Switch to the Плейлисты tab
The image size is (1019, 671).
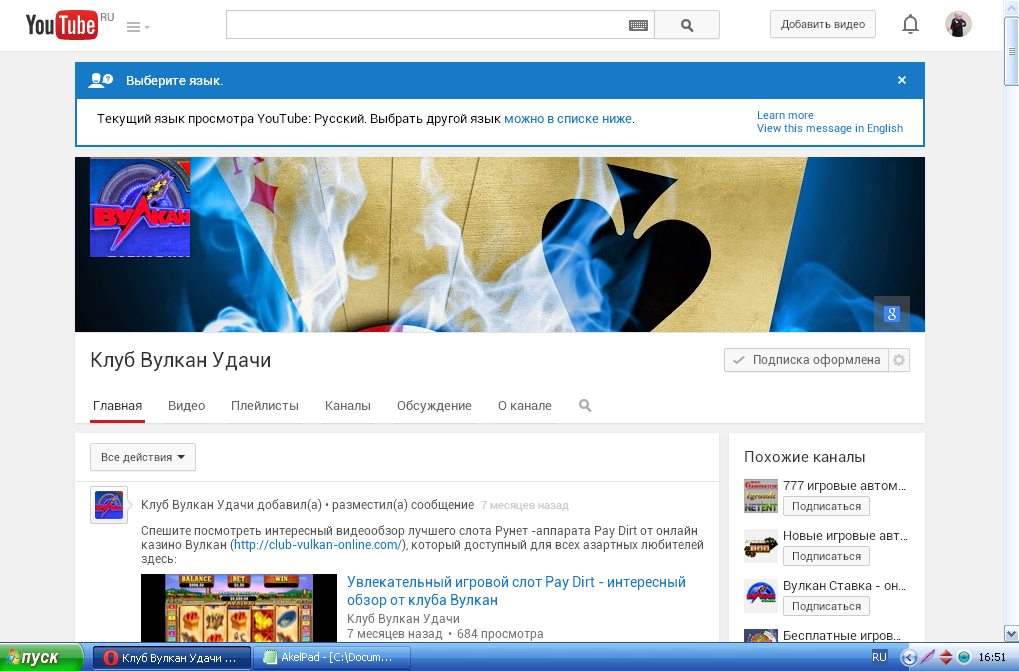point(264,406)
